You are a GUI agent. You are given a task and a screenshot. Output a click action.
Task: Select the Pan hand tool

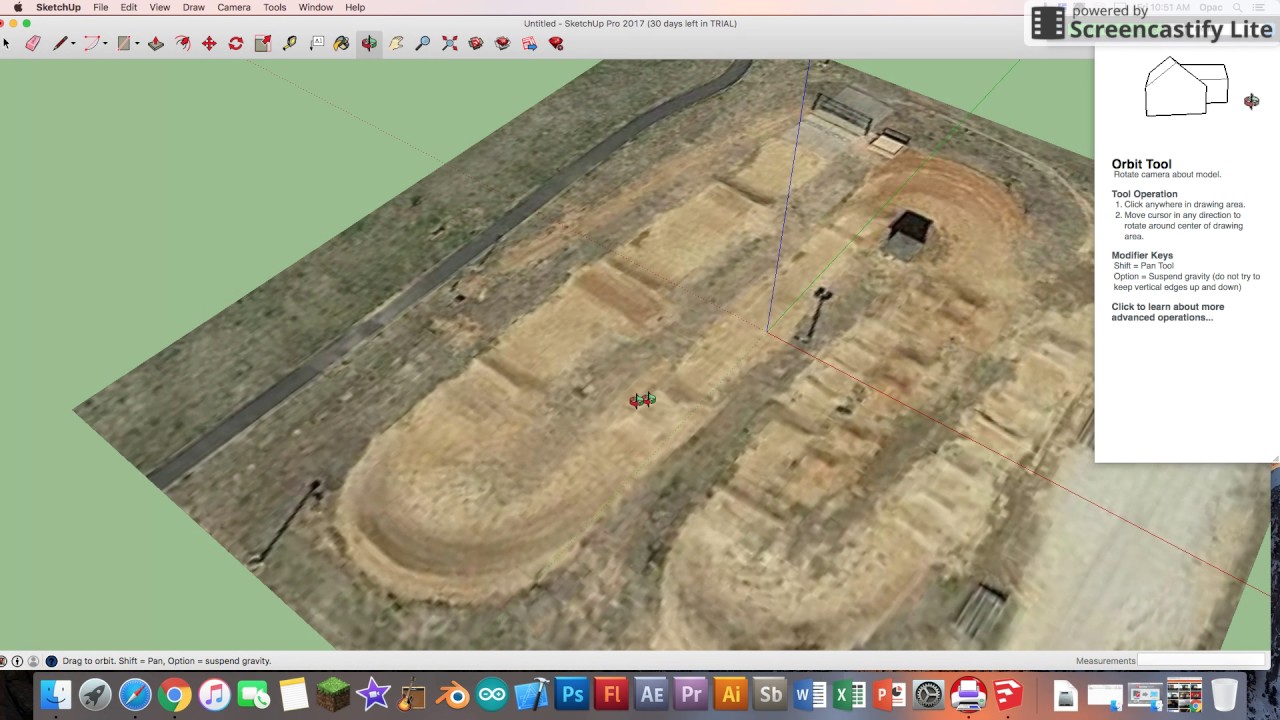[x=396, y=43]
